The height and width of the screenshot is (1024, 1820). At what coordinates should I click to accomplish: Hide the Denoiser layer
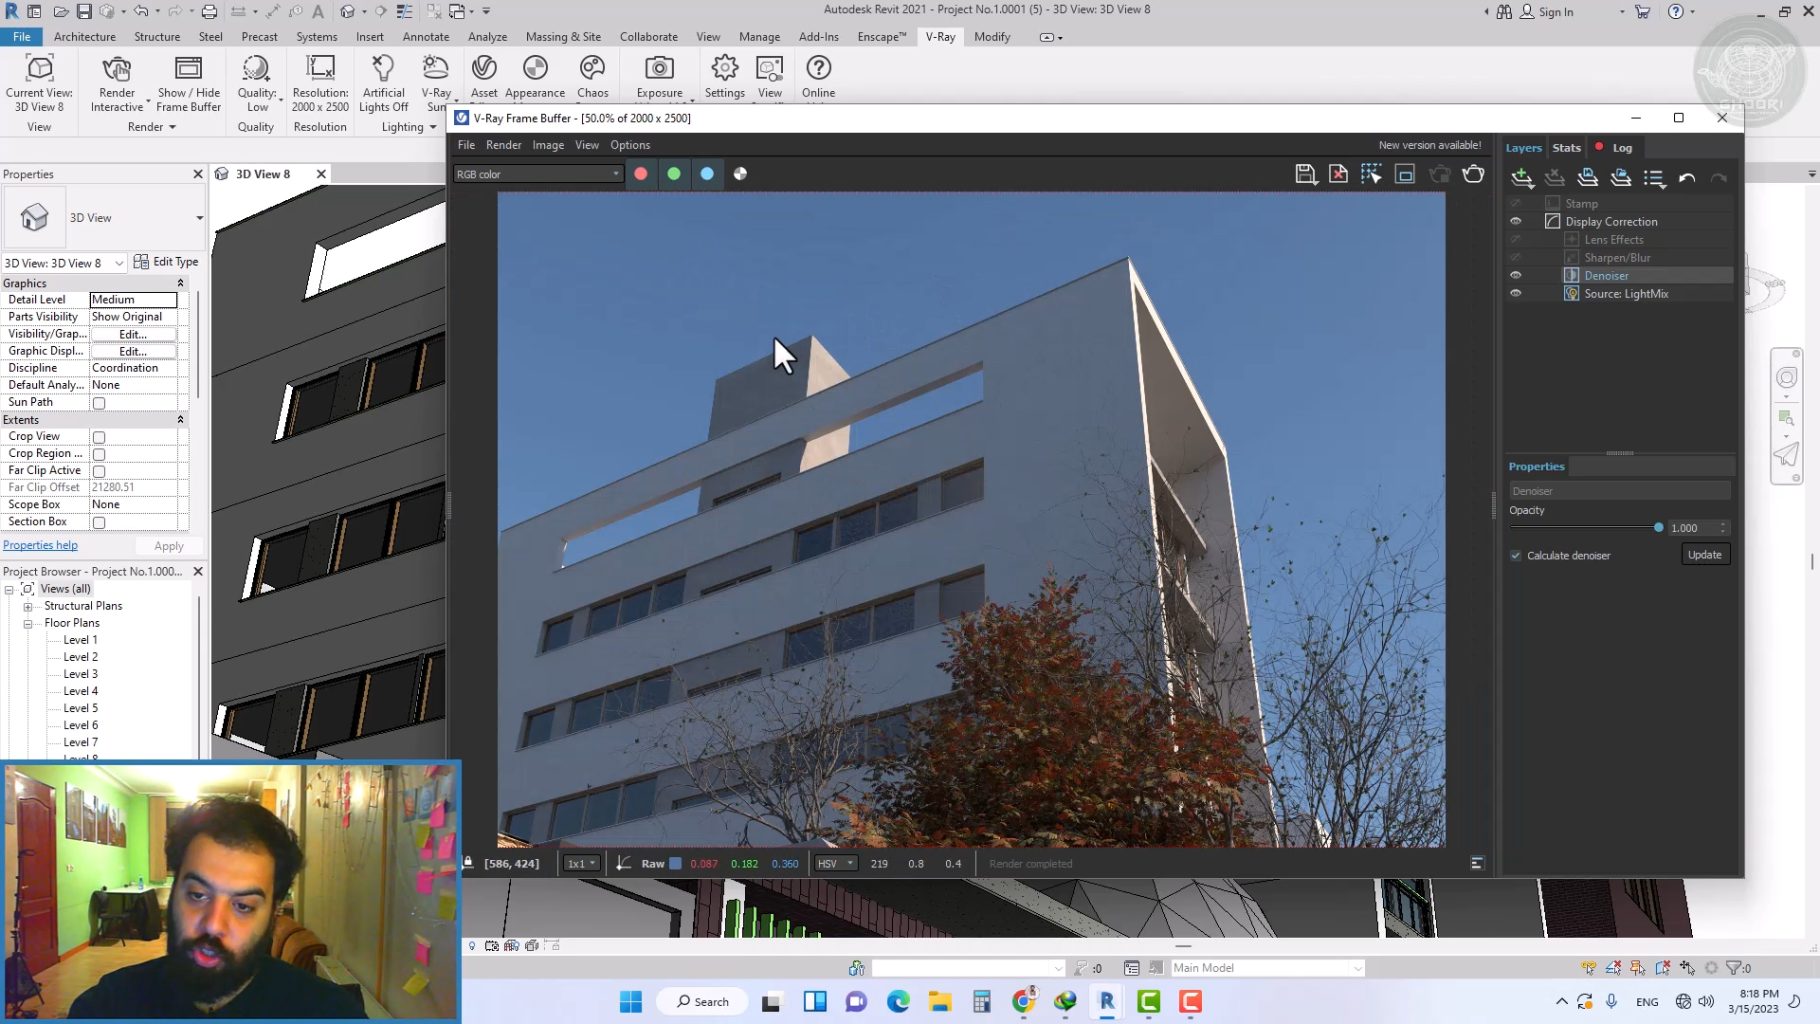coord(1516,276)
